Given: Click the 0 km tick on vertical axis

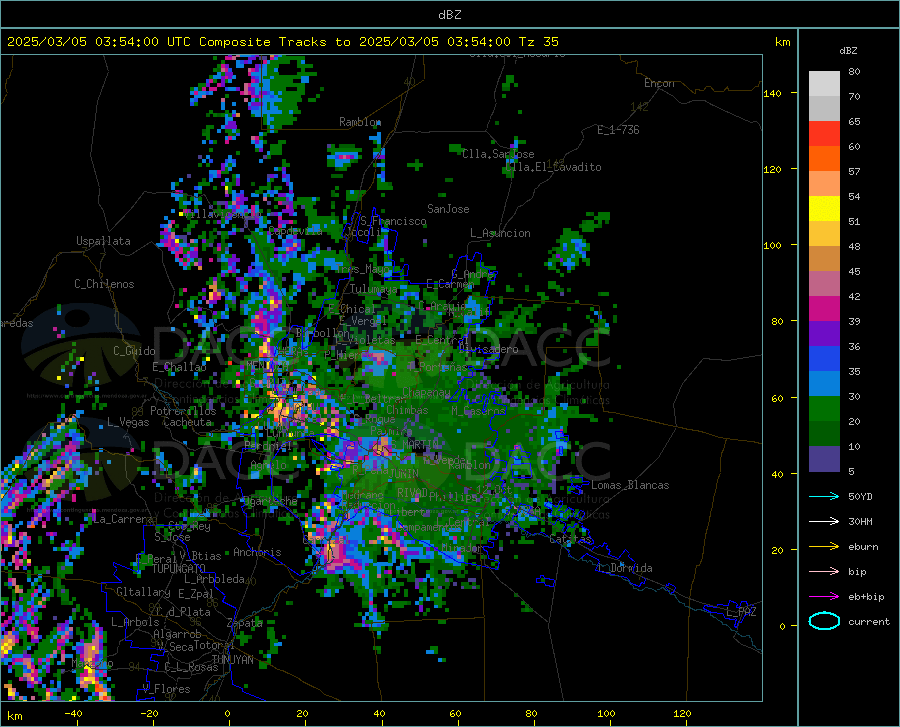Looking at the screenshot, I should click(x=782, y=626).
